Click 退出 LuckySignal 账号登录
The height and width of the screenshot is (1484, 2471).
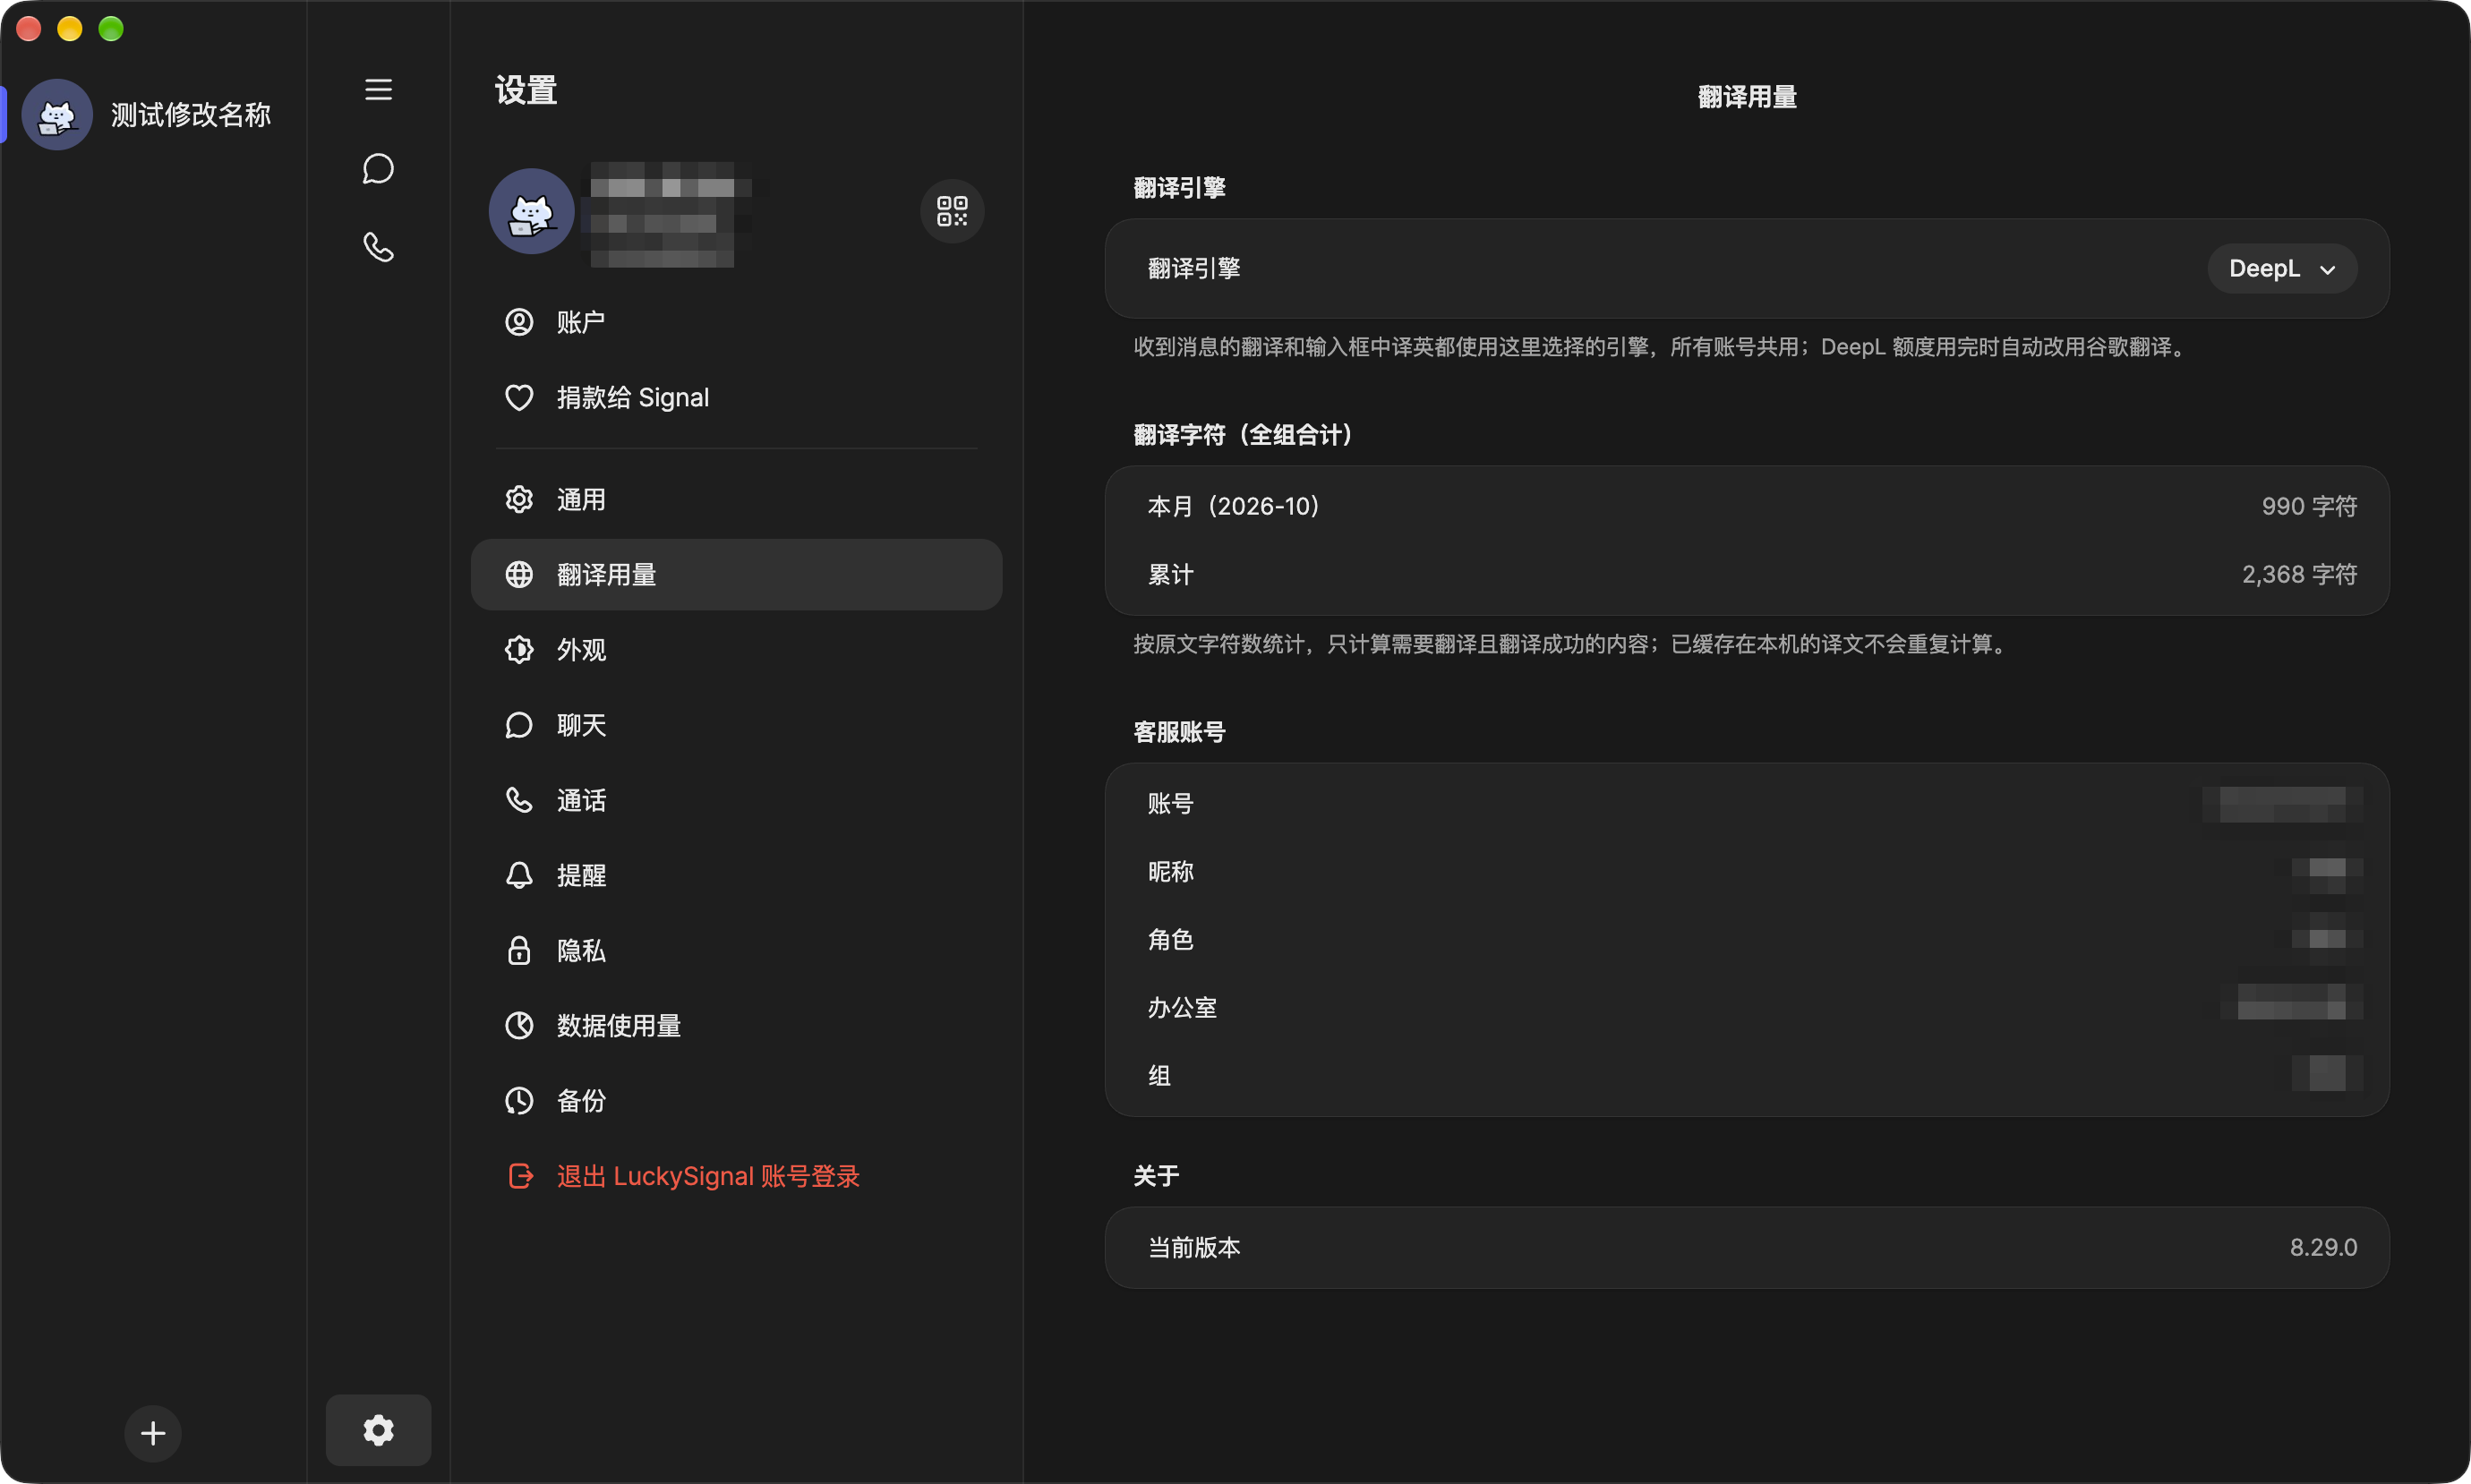(736, 1176)
